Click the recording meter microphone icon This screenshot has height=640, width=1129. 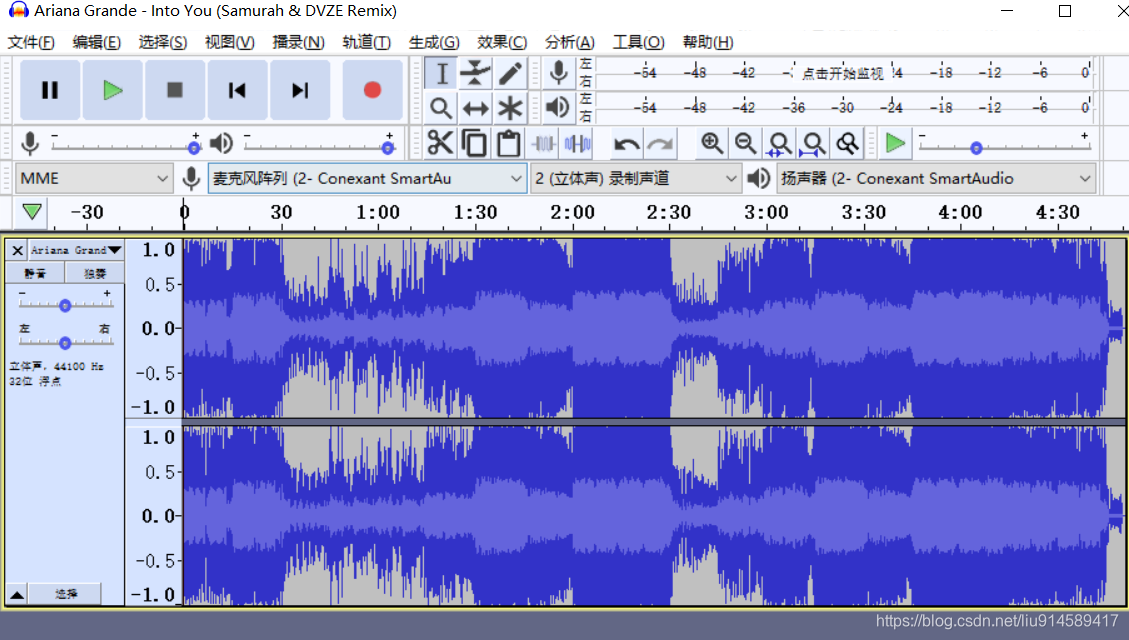point(558,73)
